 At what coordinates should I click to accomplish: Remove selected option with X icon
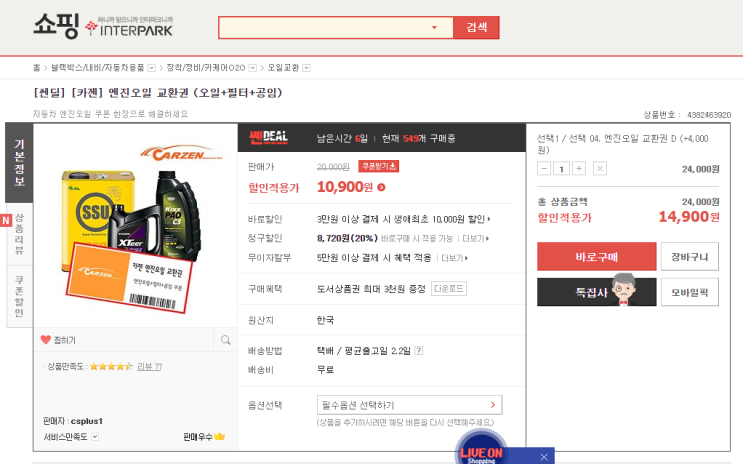600,168
